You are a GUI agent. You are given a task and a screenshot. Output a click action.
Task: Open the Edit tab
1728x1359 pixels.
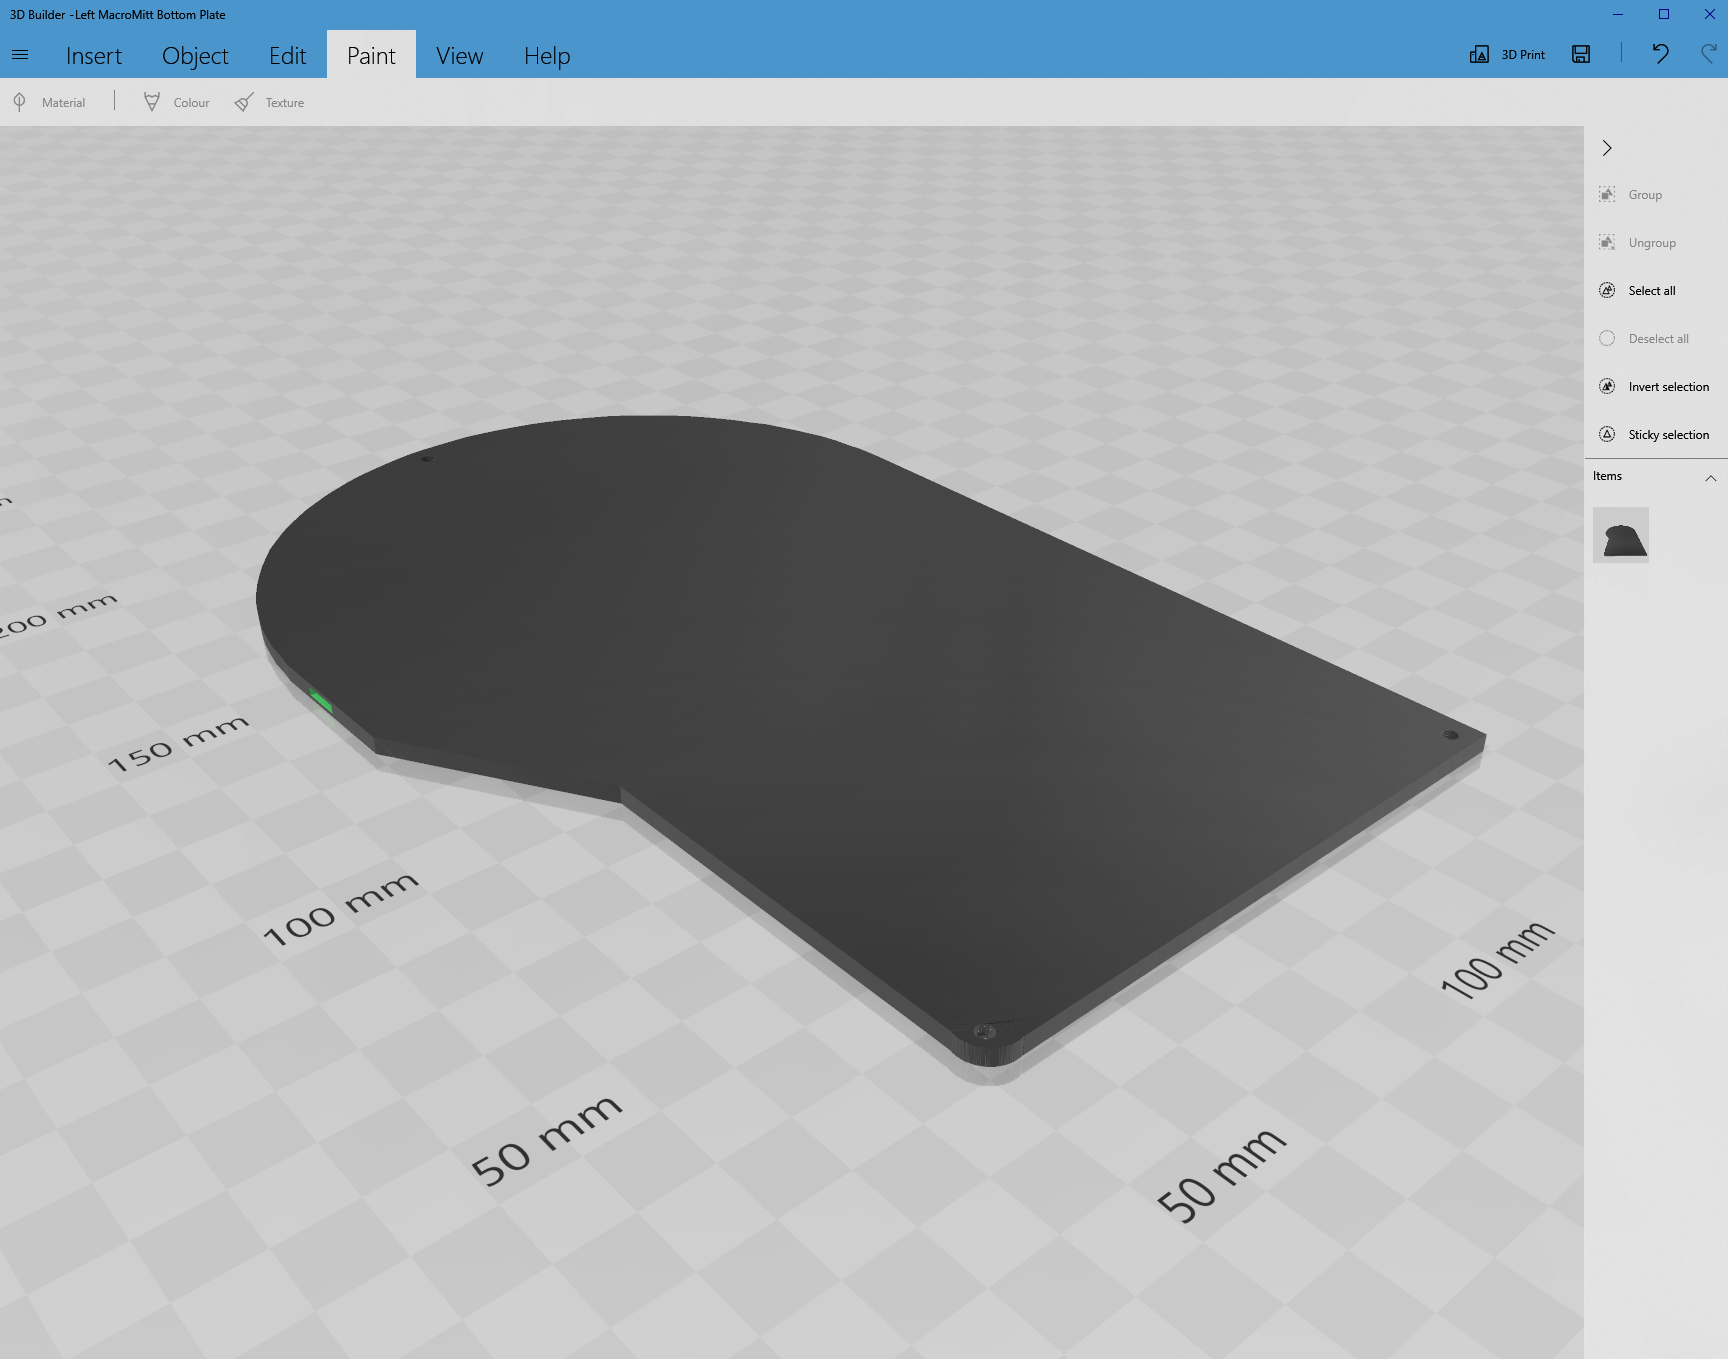pyautogui.click(x=287, y=55)
